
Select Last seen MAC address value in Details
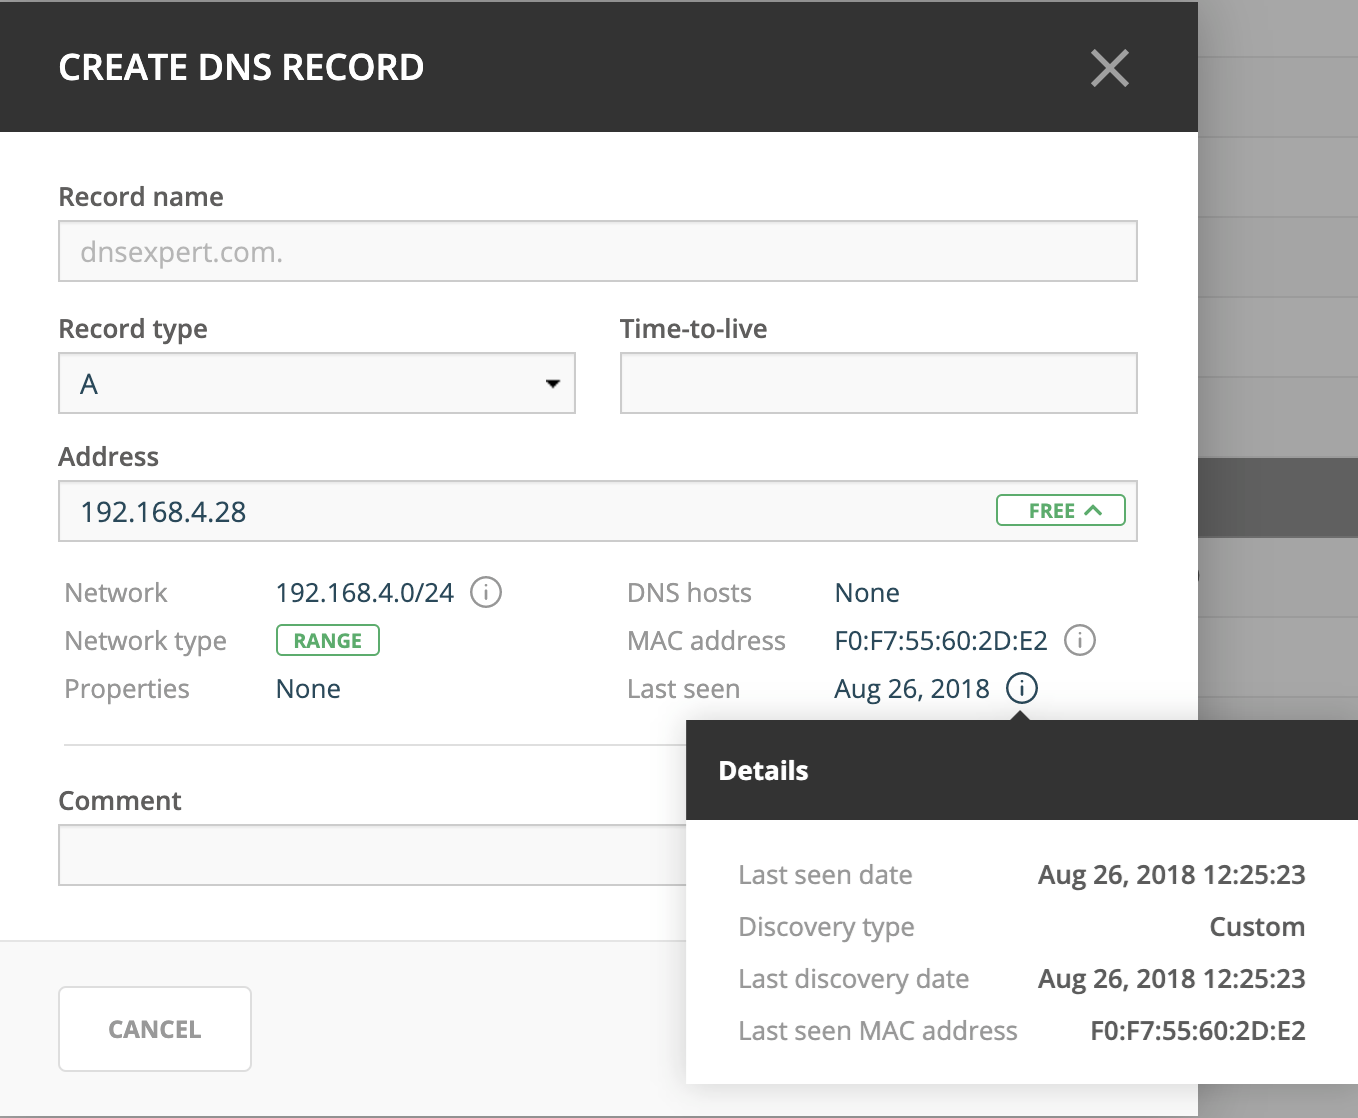1198,1031
